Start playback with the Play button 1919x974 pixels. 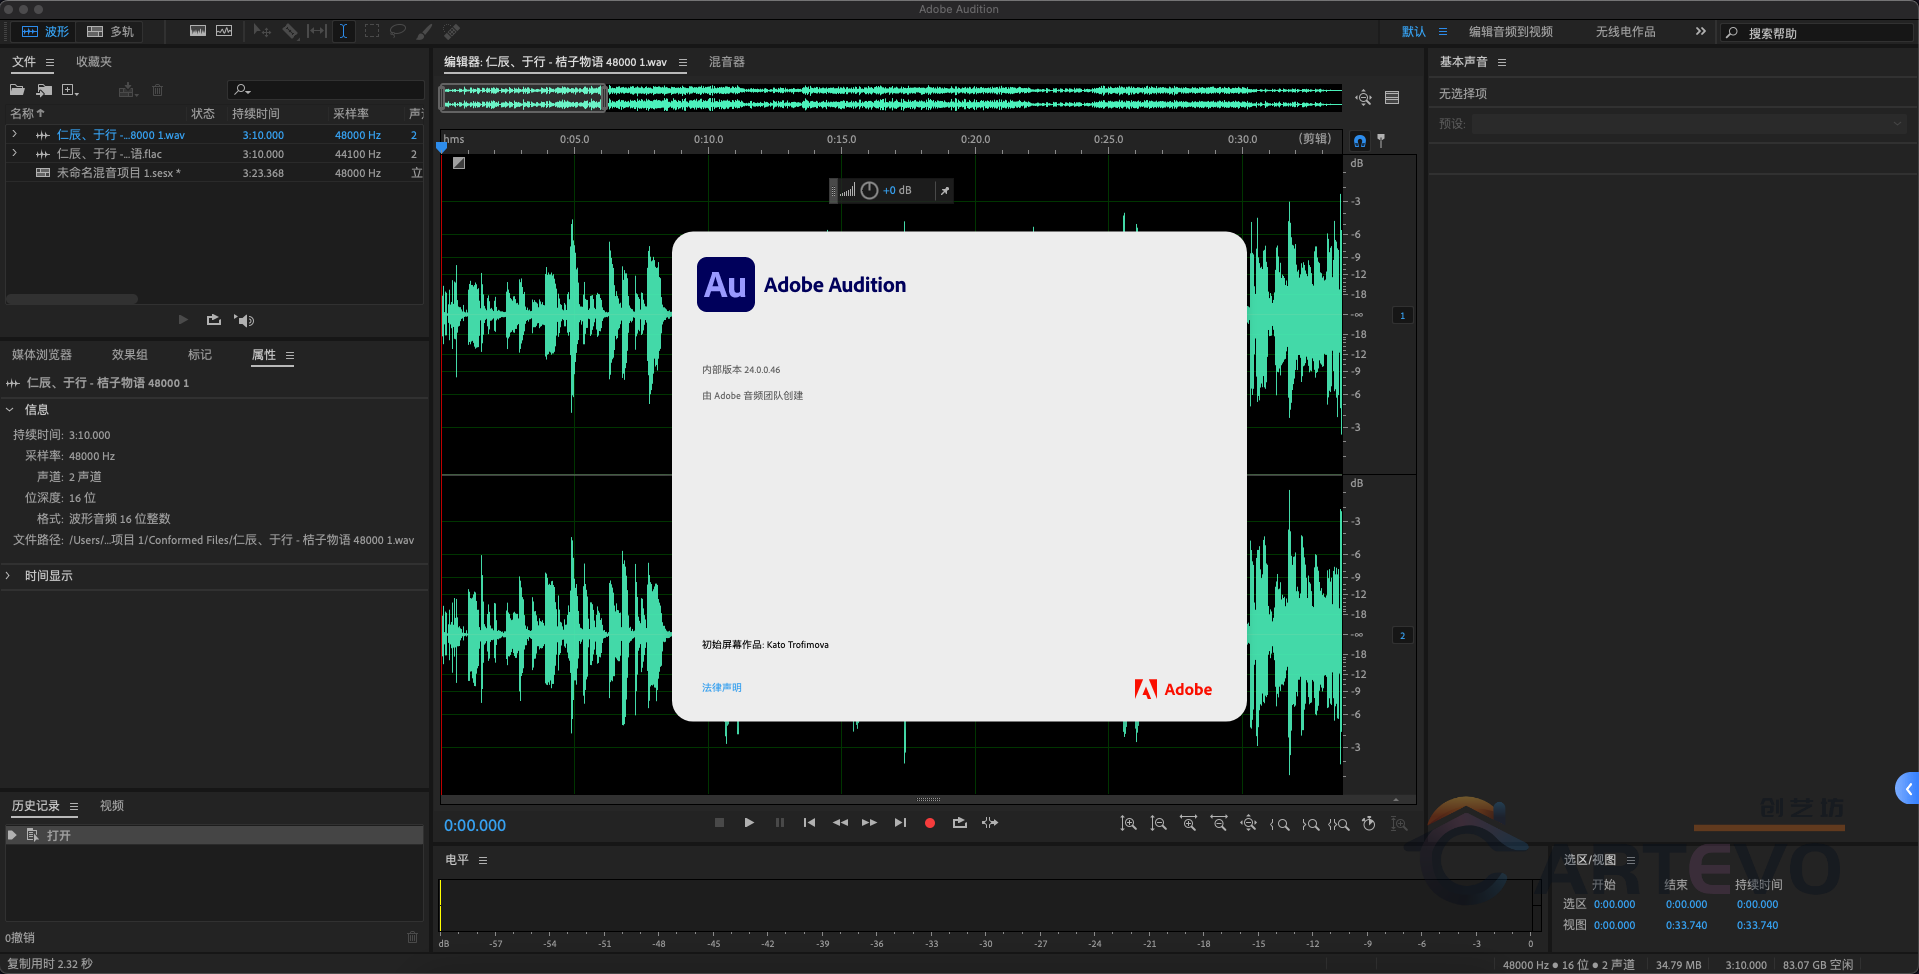click(x=749, y=823)
